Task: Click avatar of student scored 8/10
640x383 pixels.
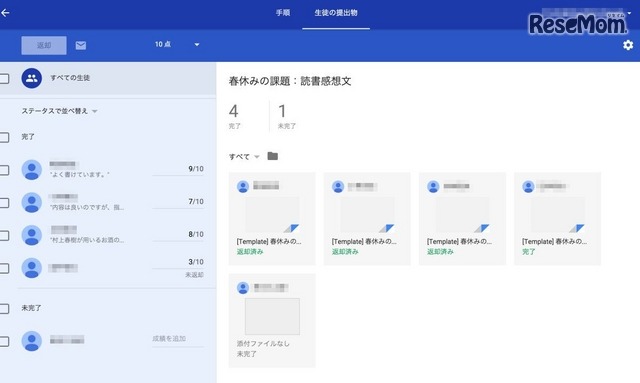Action: [32, 235]
